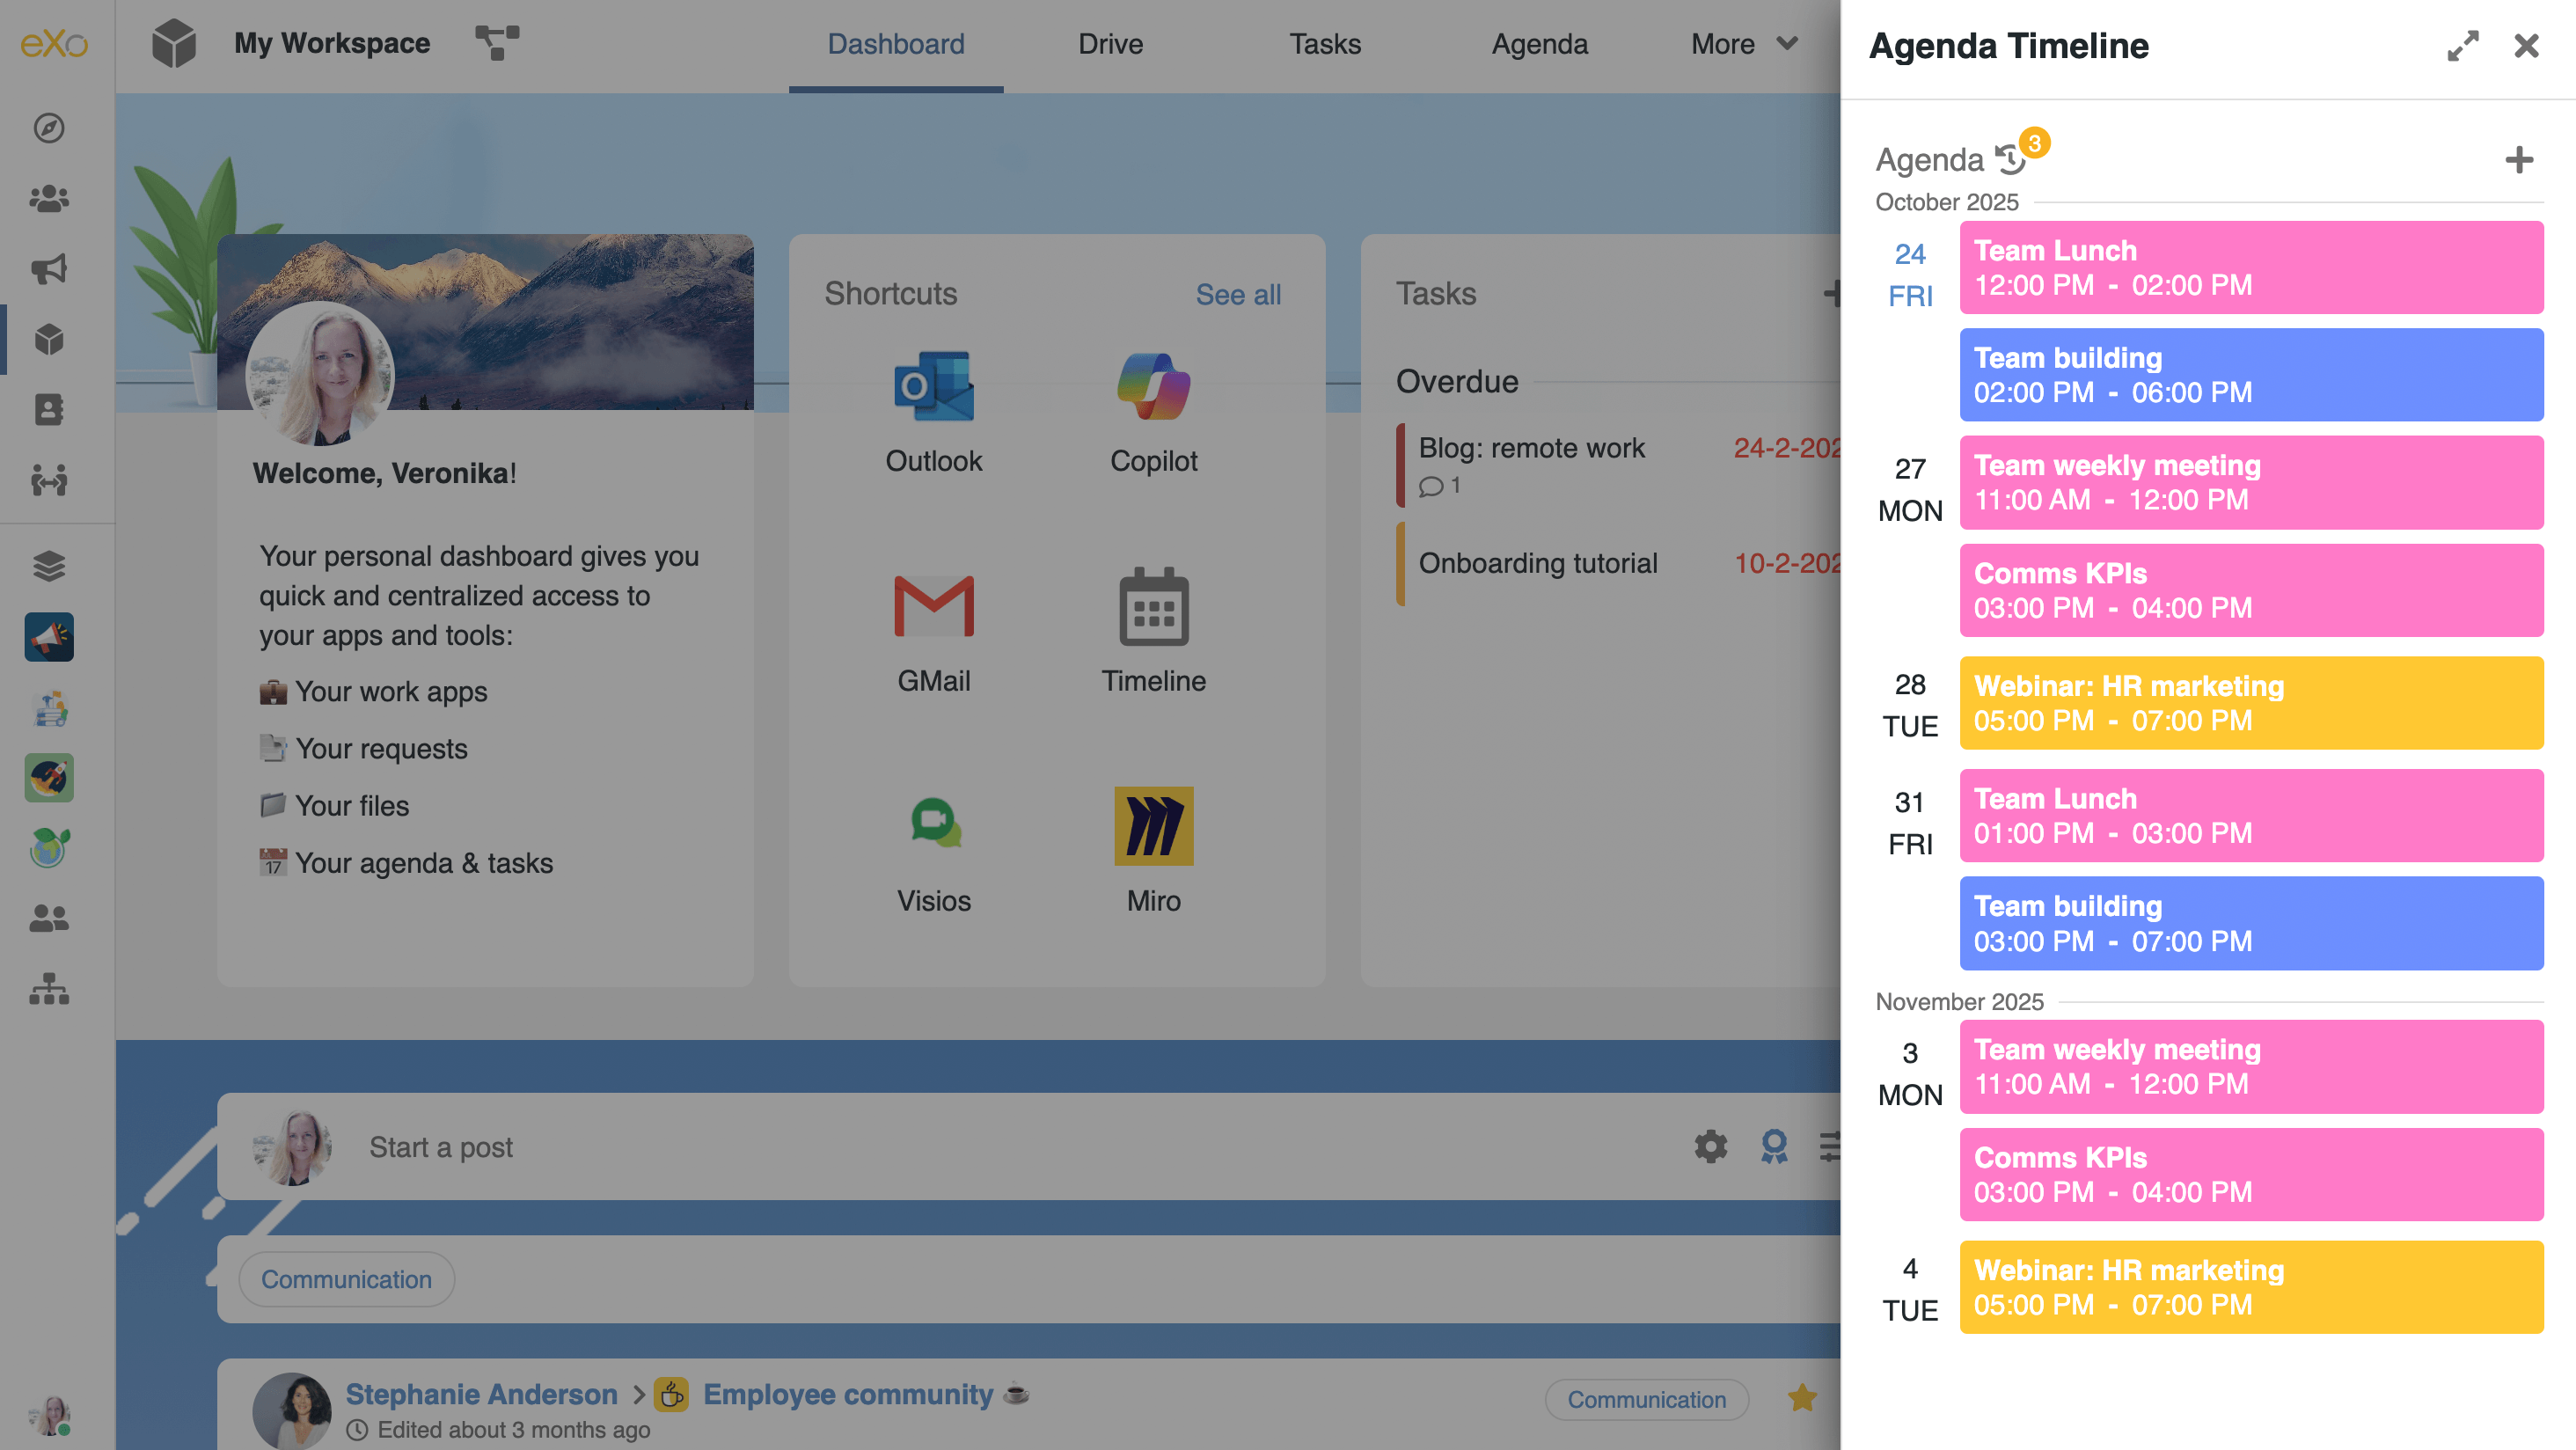Open the post settings gear icon

point(1710,1146)
